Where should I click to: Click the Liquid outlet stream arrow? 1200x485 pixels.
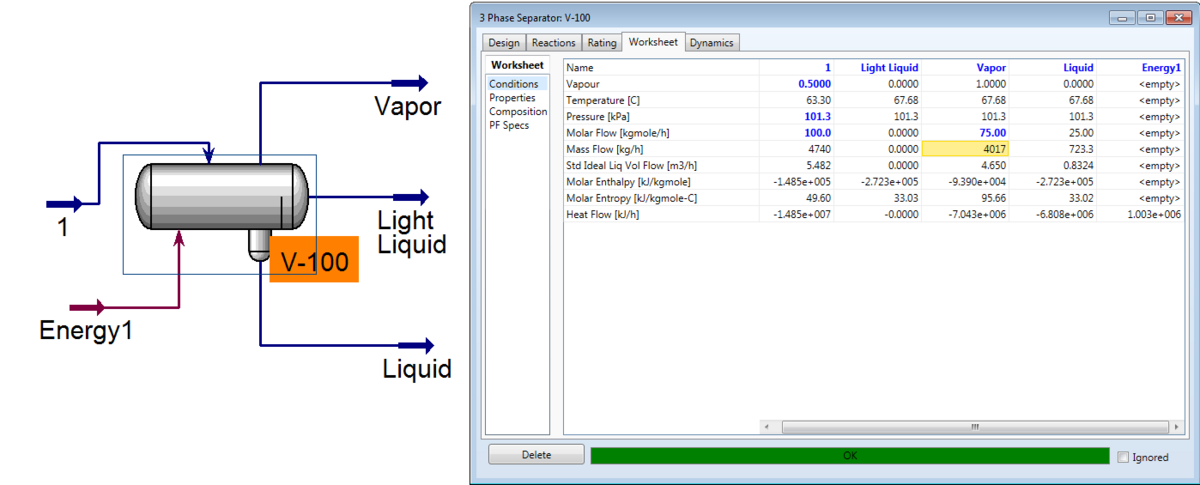click(x=416, y=345)
